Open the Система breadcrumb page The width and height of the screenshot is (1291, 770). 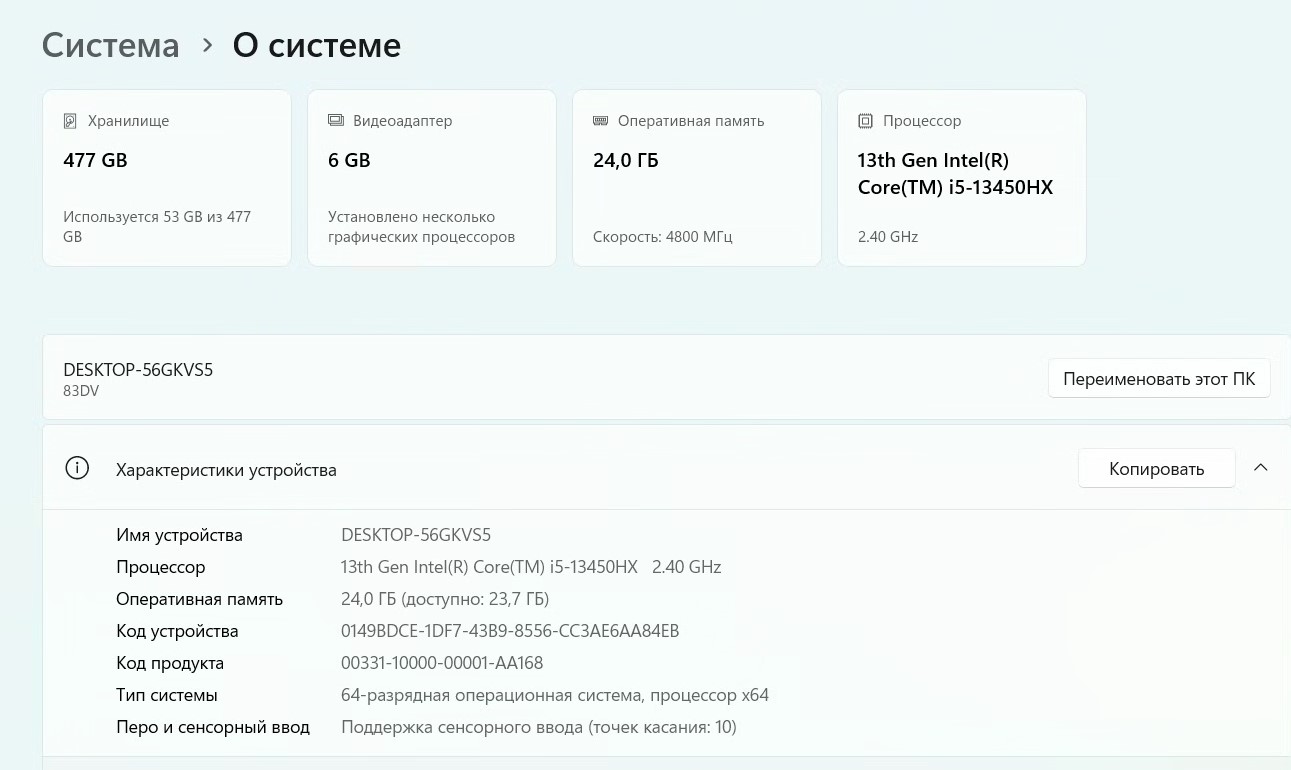point(110,44)
